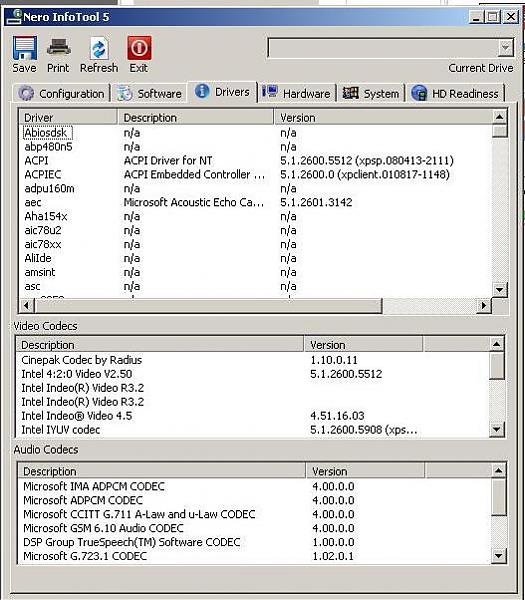Click version 5.1.2601.3142 cell

(316, 202)
